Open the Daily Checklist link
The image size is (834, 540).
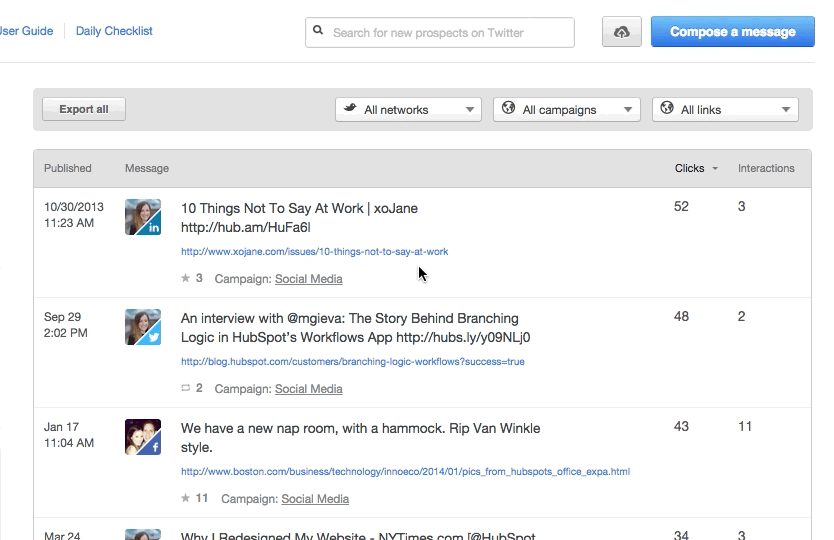pos(114,31)
